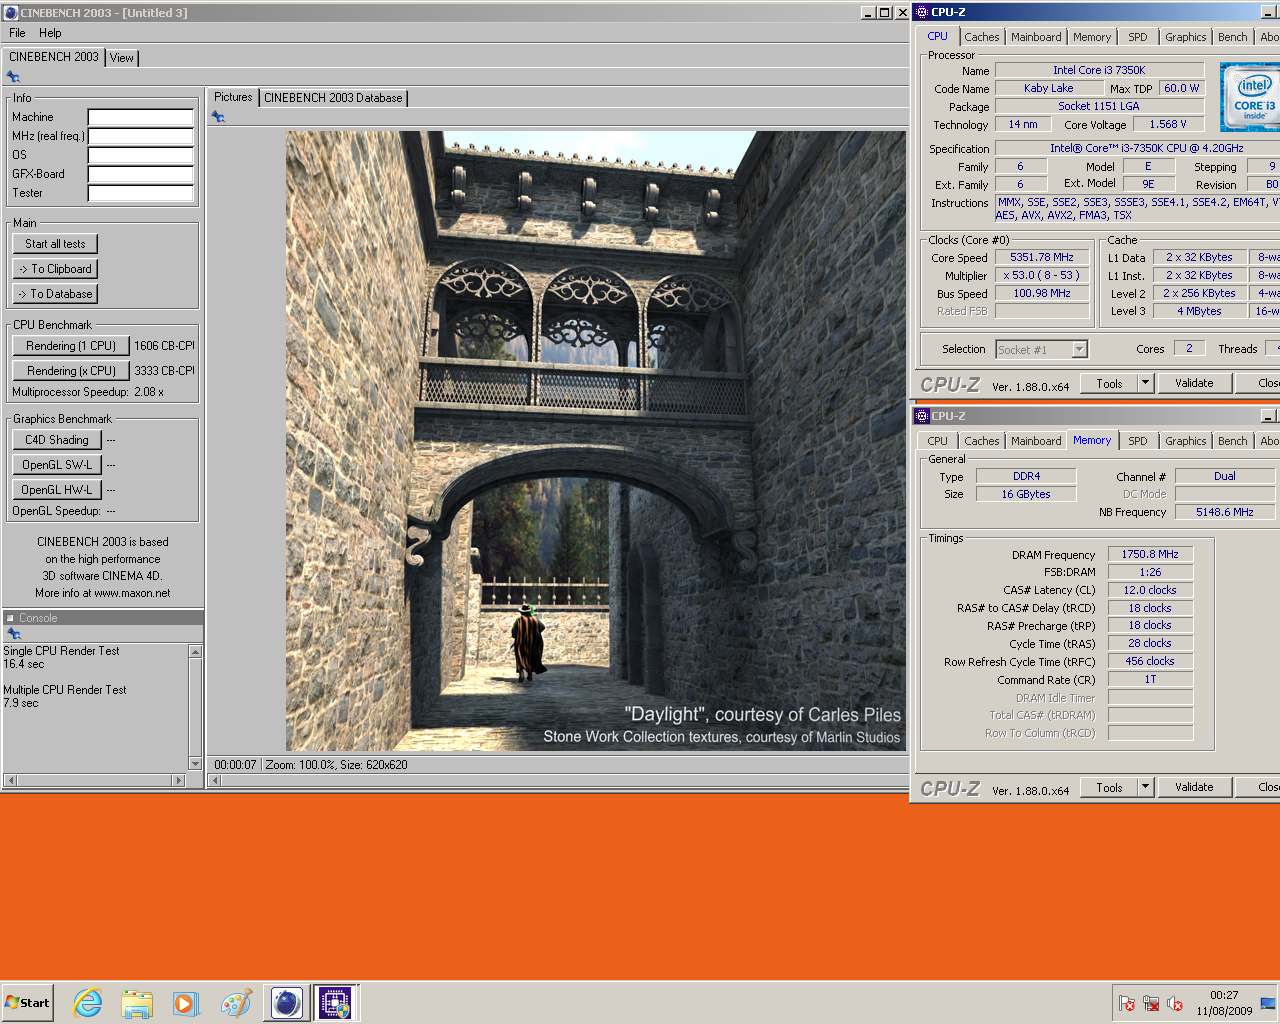Open the Graphics tab in the CPU-Z processor window
This screenshot has width=1280, height=1024.
pos(1185,37)
